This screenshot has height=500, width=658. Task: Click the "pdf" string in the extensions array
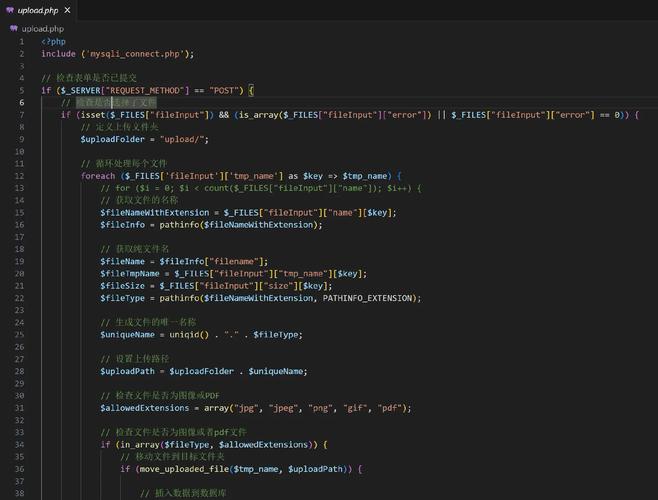pos(391,407)
